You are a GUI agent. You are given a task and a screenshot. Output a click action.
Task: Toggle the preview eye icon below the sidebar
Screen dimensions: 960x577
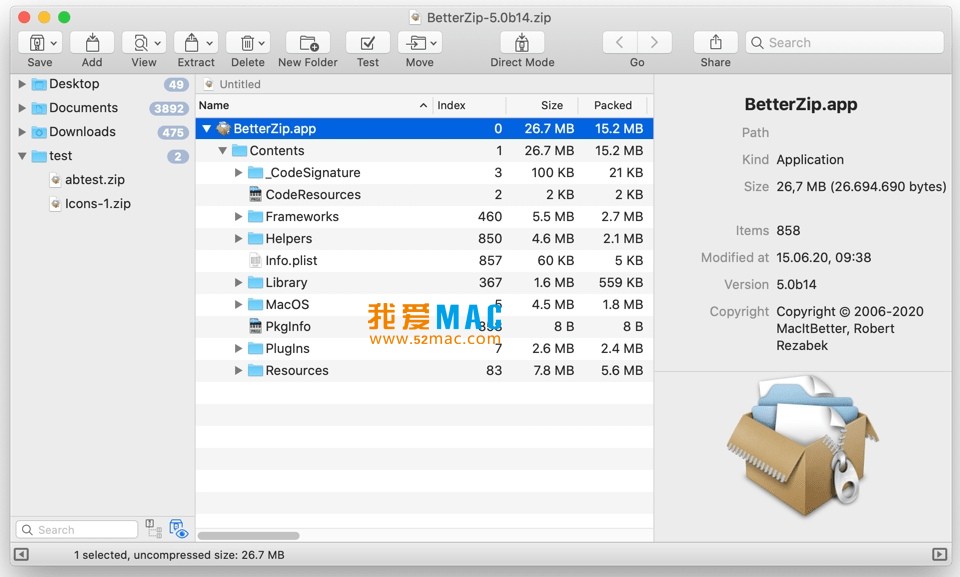coord(178,529)
